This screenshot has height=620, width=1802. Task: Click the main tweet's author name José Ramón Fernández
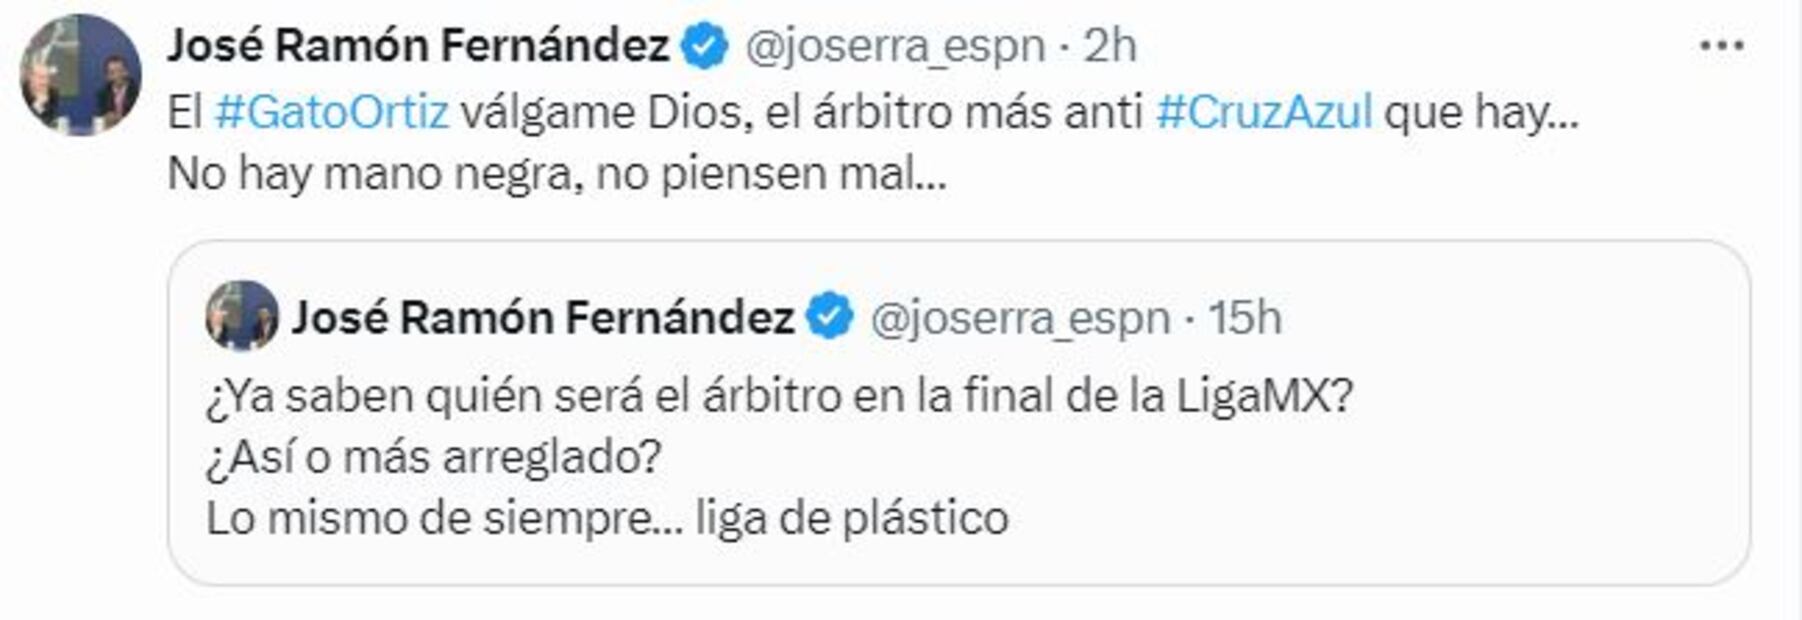(418, 46)
